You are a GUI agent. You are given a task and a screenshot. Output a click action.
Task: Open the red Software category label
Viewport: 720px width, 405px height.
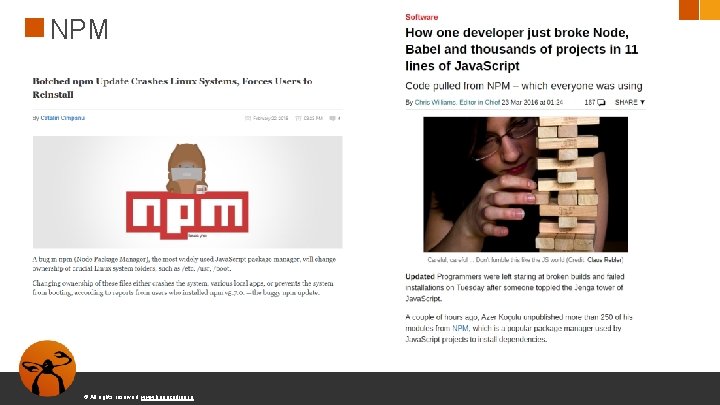coord(422,17)
